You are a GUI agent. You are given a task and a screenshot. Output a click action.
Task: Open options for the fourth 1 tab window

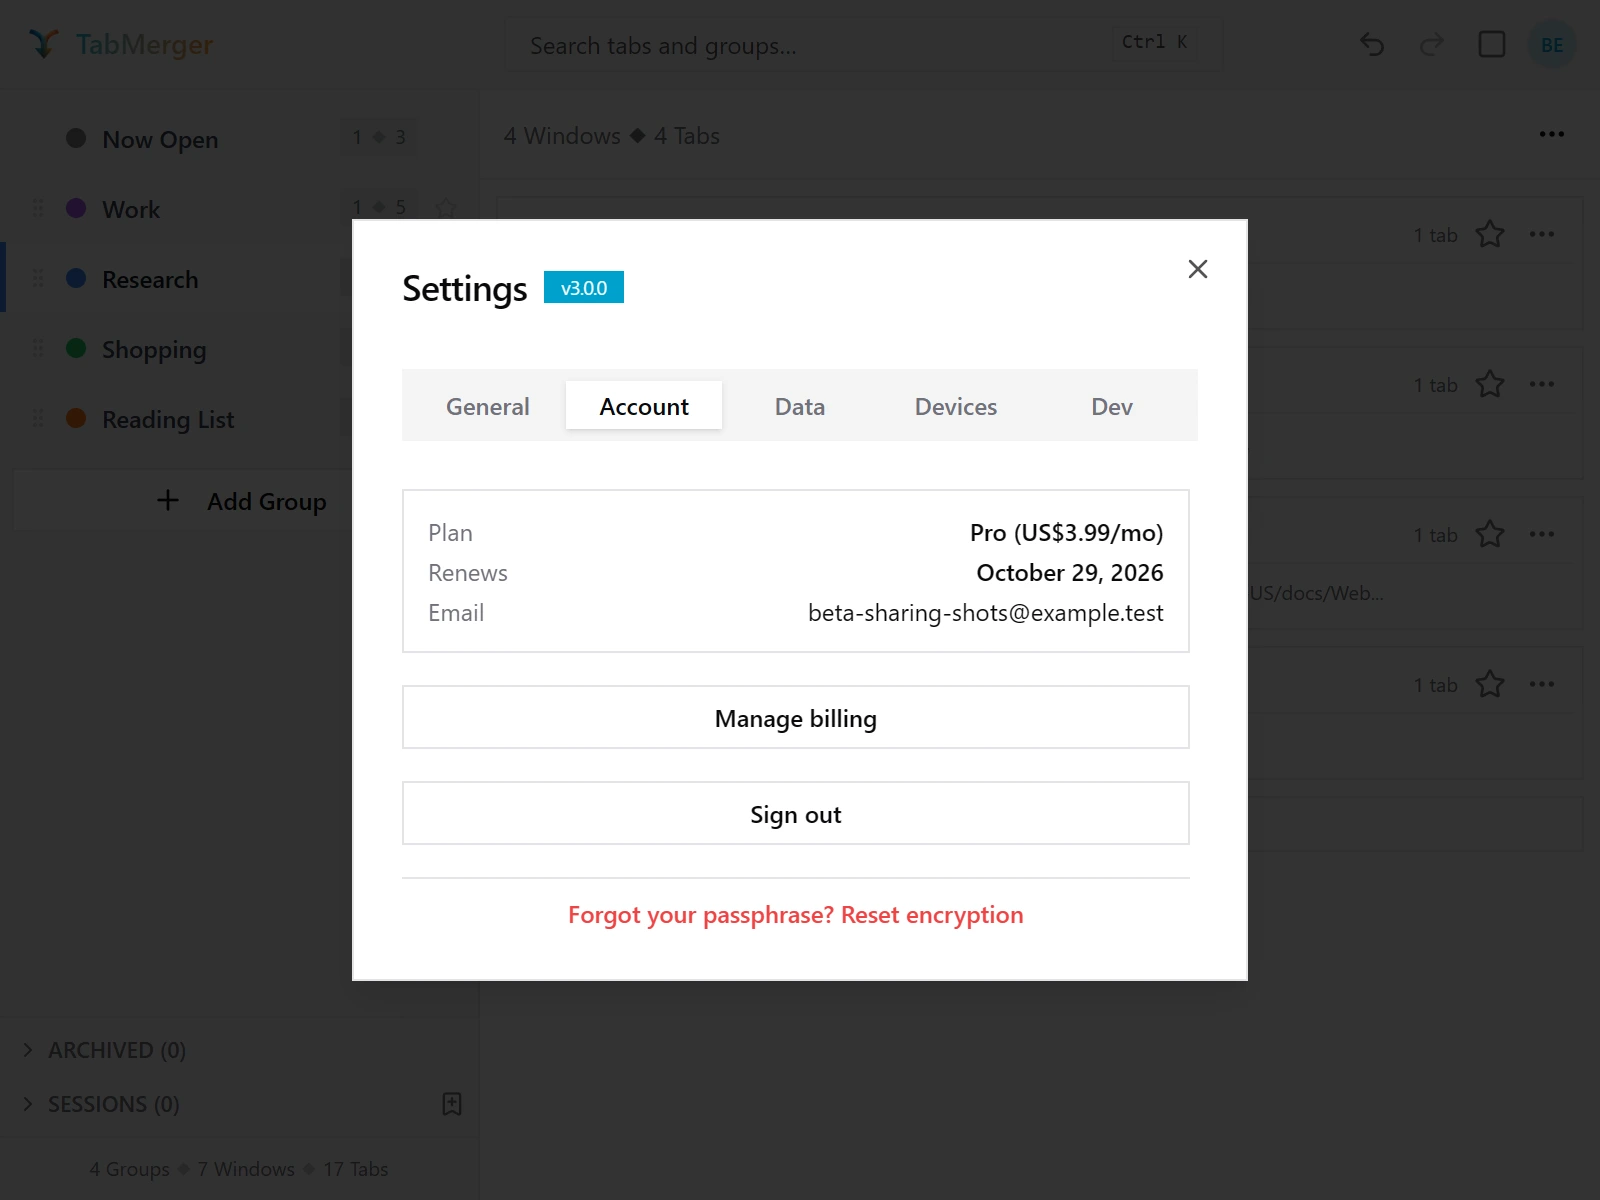tap(1542, 684)
